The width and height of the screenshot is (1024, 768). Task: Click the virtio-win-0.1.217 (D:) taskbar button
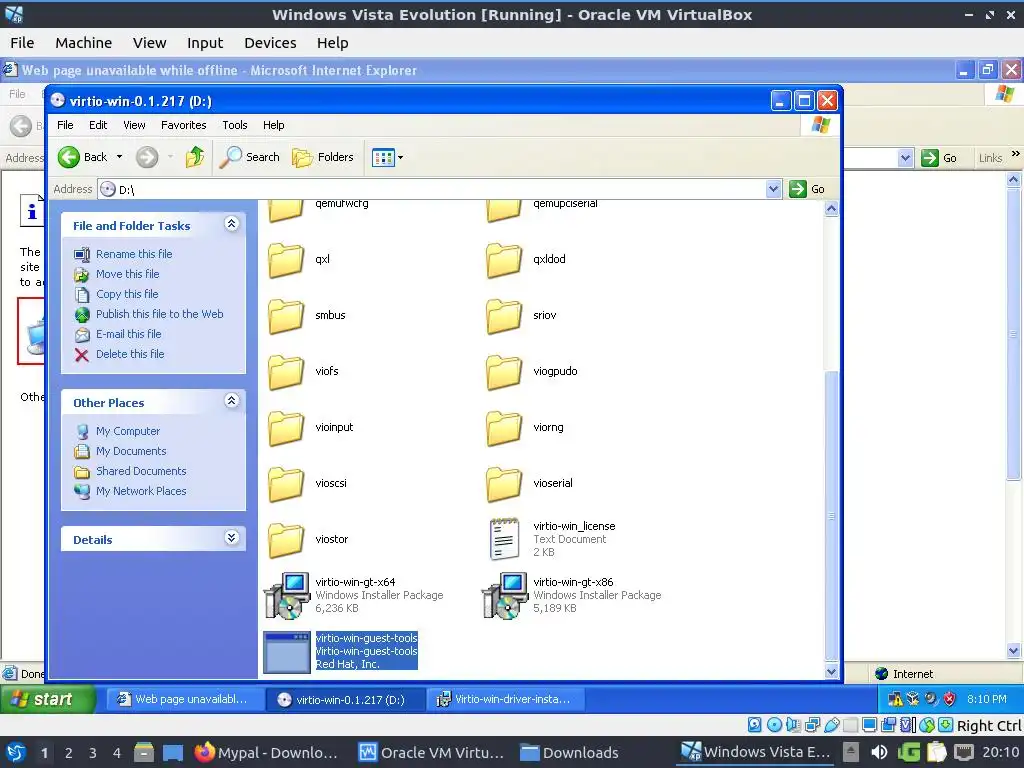click(345, 699)
